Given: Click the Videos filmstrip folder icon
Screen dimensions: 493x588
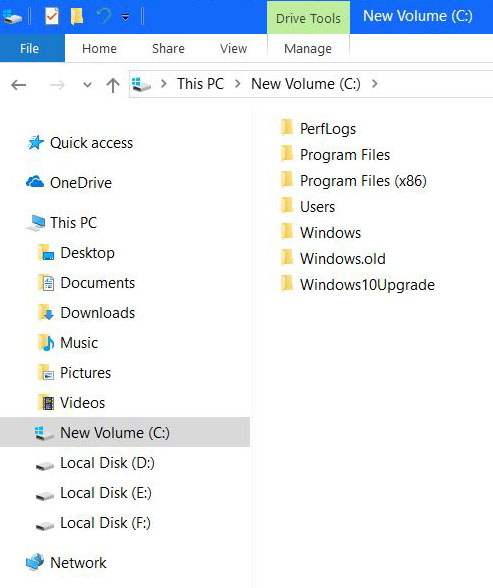Looking at the screenshot, I should coord(46,403).
